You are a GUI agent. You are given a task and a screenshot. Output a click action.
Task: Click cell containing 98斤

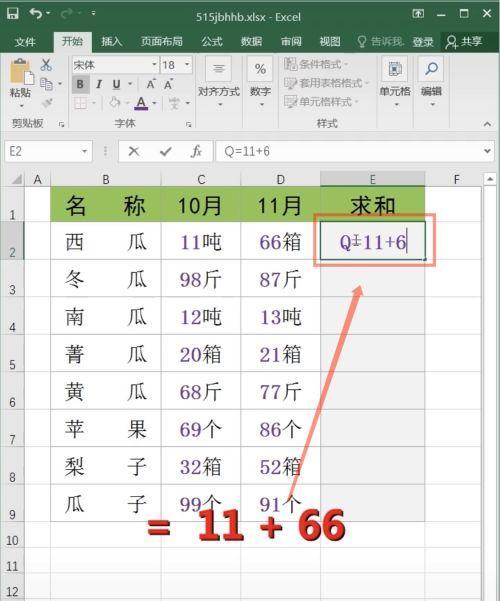point(201,279)
